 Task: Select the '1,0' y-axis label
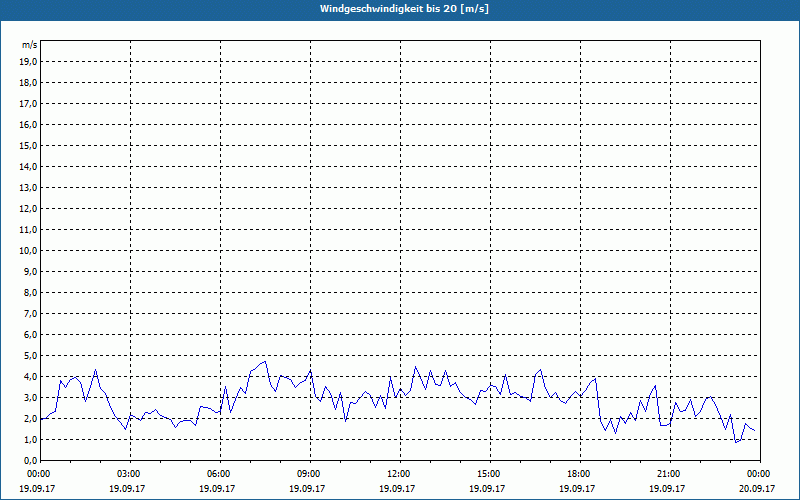click(30, 439)
